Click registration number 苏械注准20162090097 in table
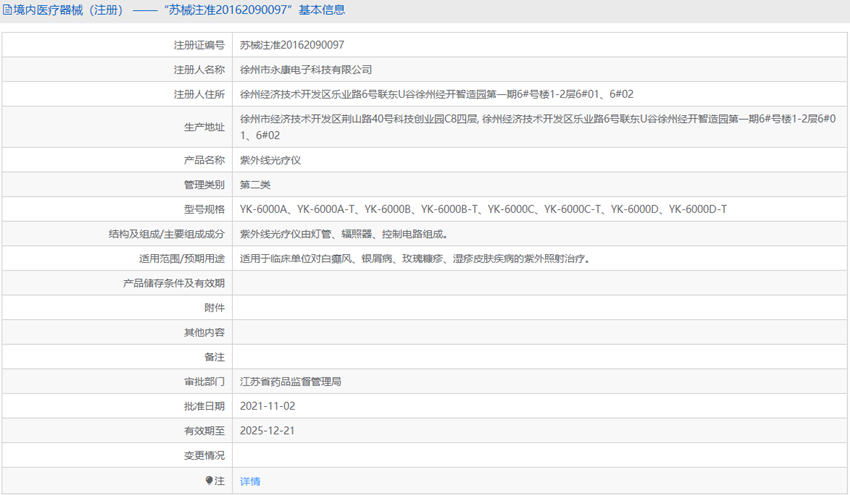This screenshot has width=850, height=495. click(x=292, y=45)
